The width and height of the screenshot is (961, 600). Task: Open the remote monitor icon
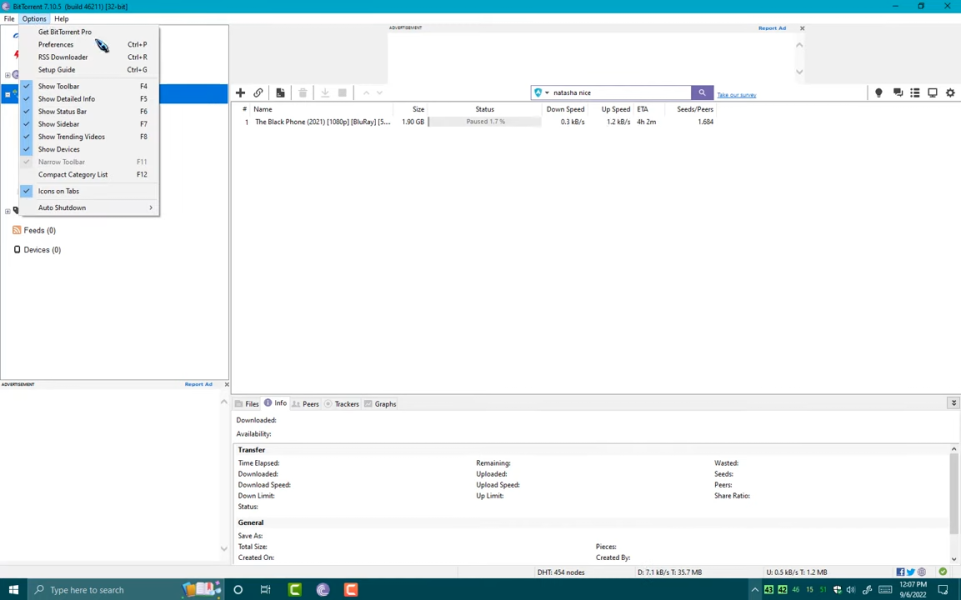(932, 93)
